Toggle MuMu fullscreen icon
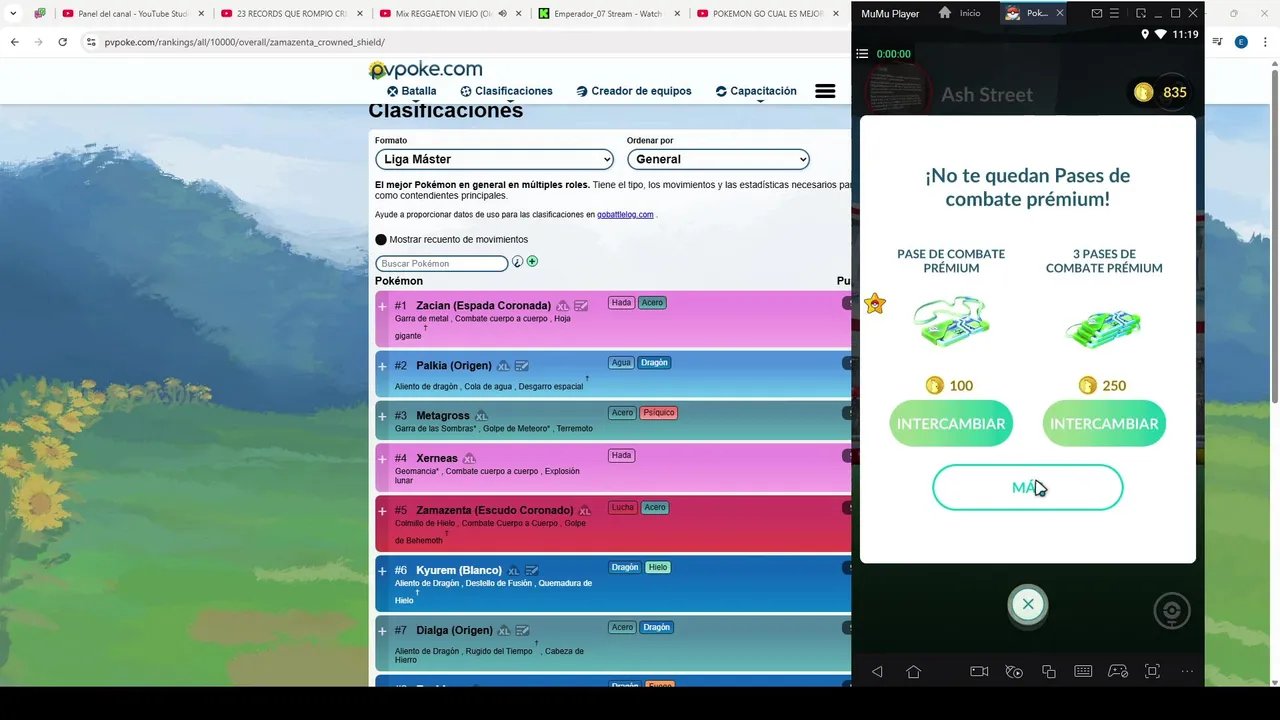 1152,671
